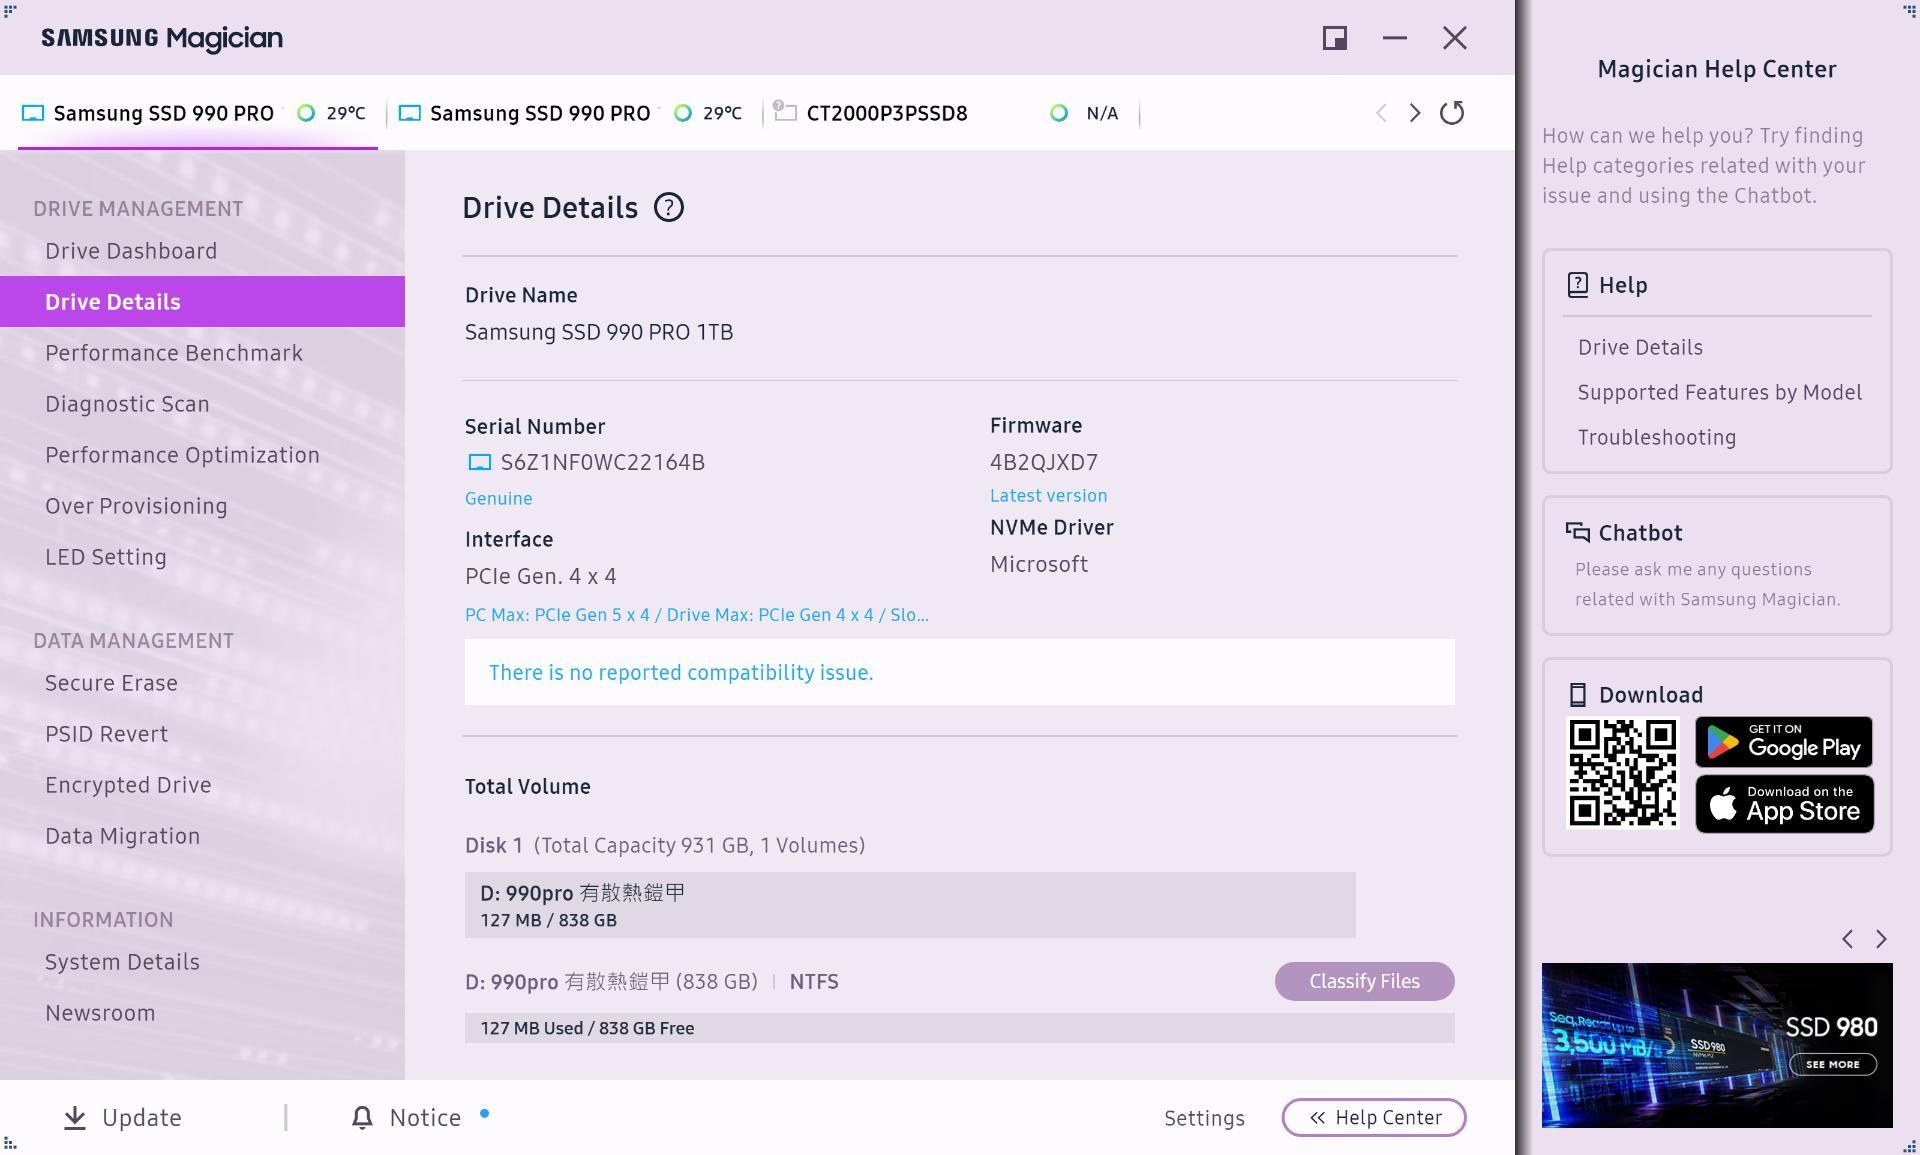Screen dimensions: 1920x1155
Task: Click the firmware value 4B2QJXD7
Action: pos(1044,462)
